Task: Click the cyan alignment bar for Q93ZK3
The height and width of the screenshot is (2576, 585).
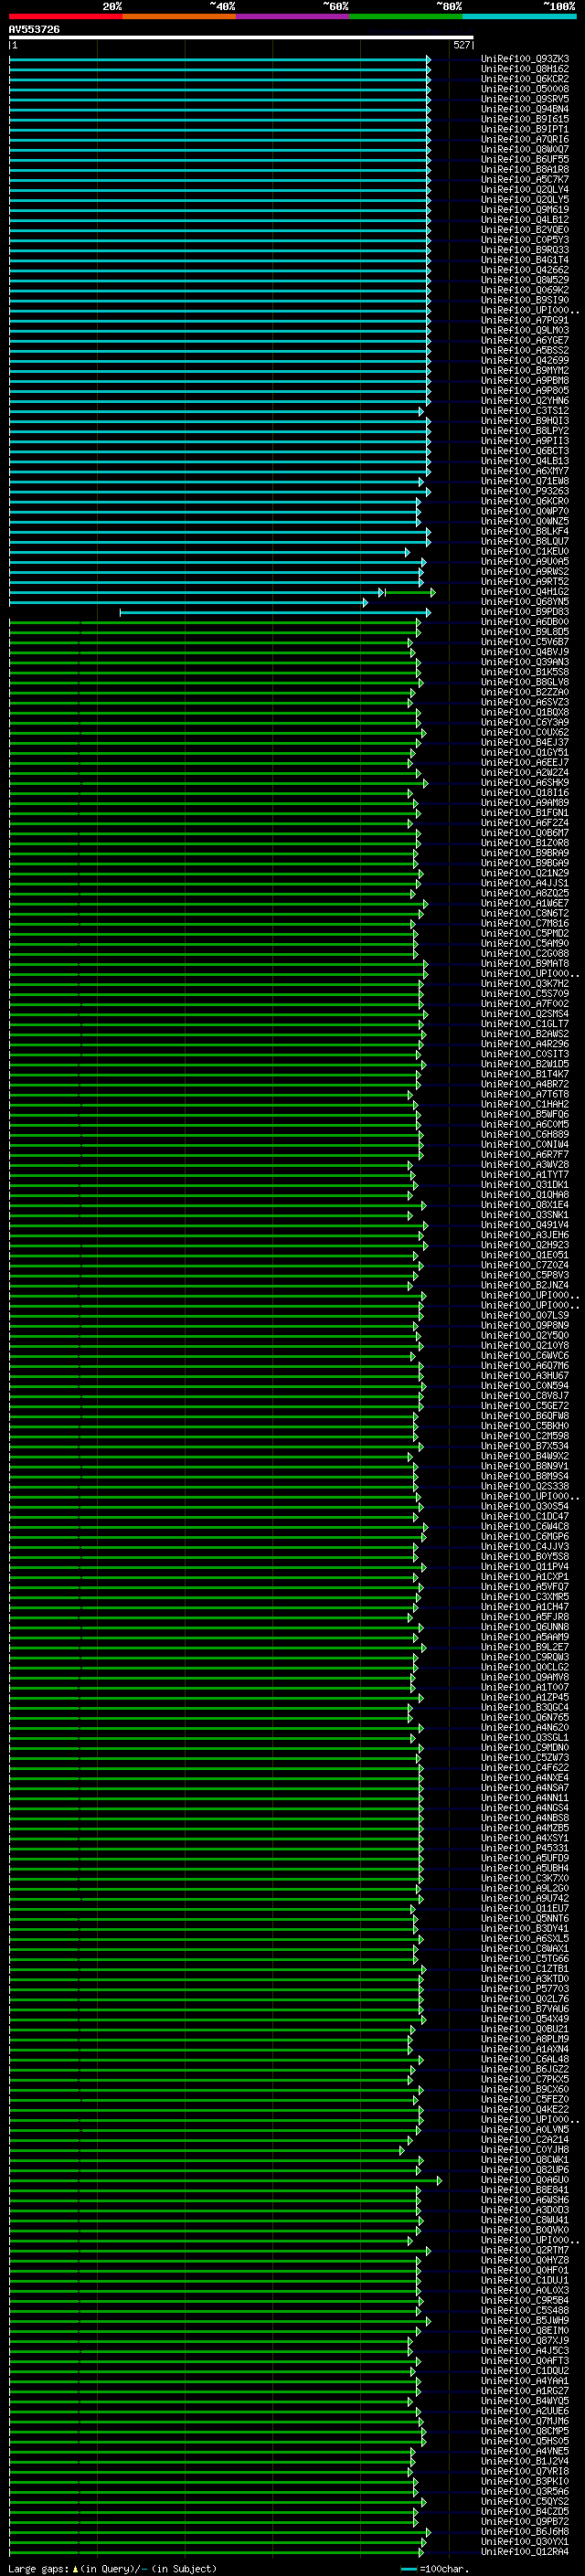Action: 219,59
